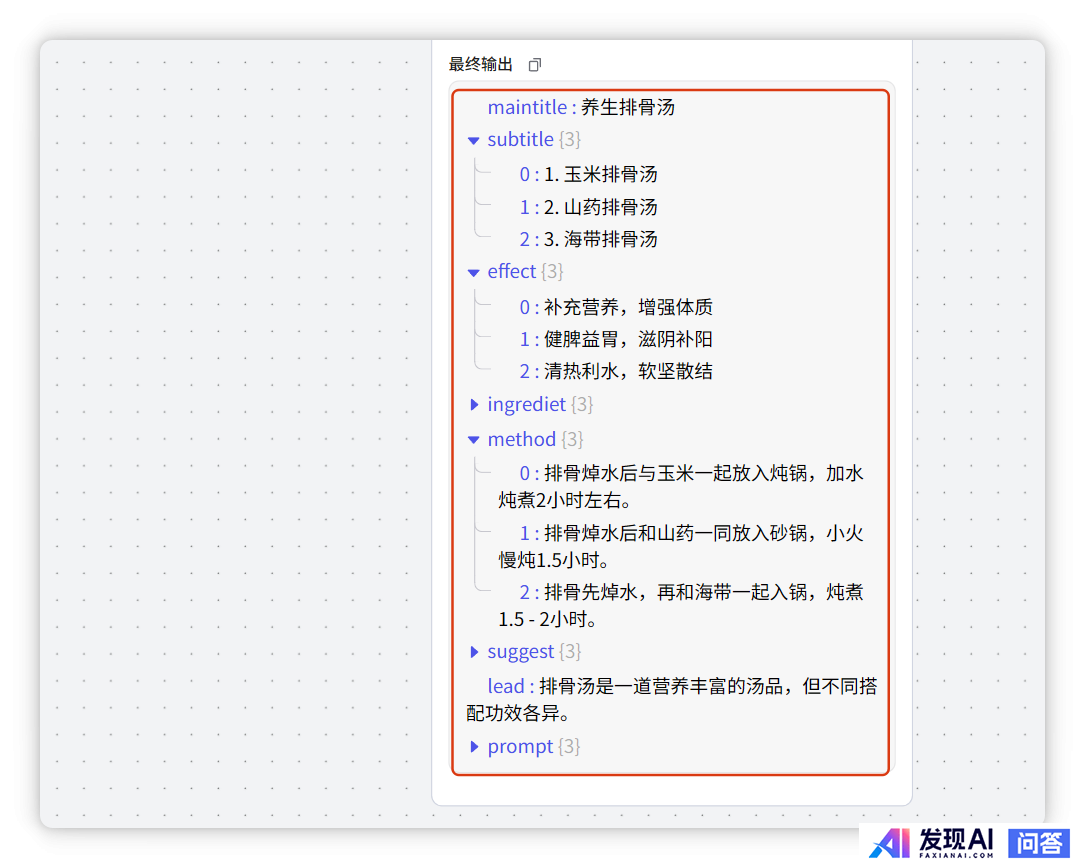
Task: Click subtitle item 海带排骨汤
Action: (x=600, y=240)
